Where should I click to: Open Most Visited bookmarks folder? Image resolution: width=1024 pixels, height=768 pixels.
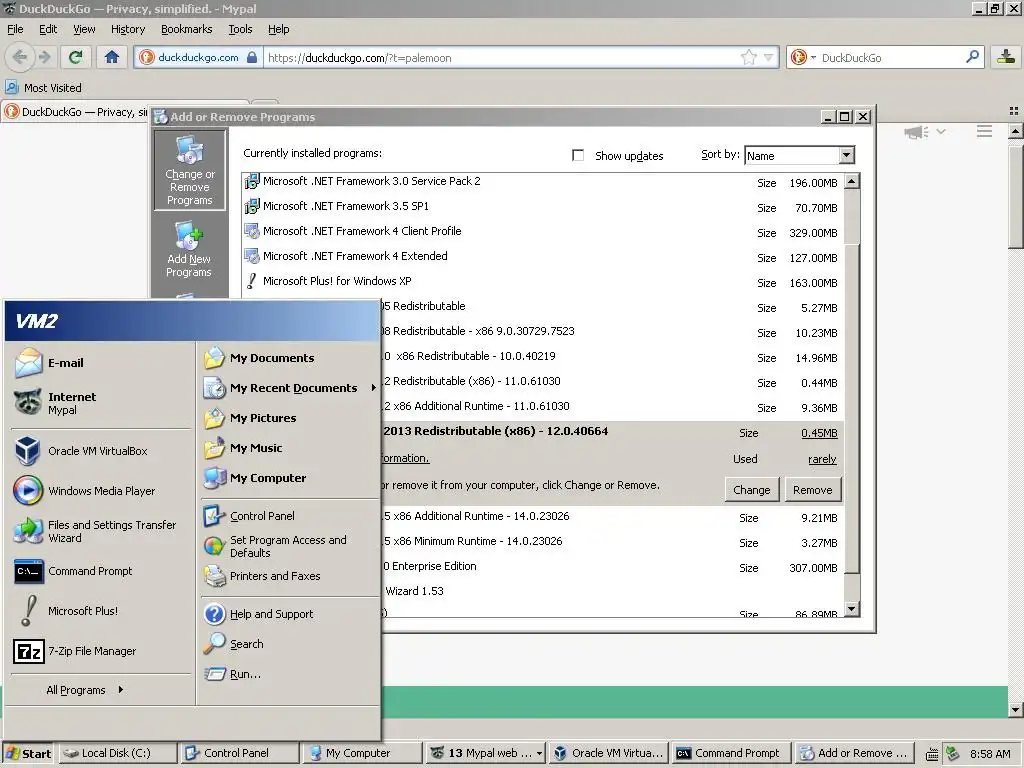[x=43, y=88]
